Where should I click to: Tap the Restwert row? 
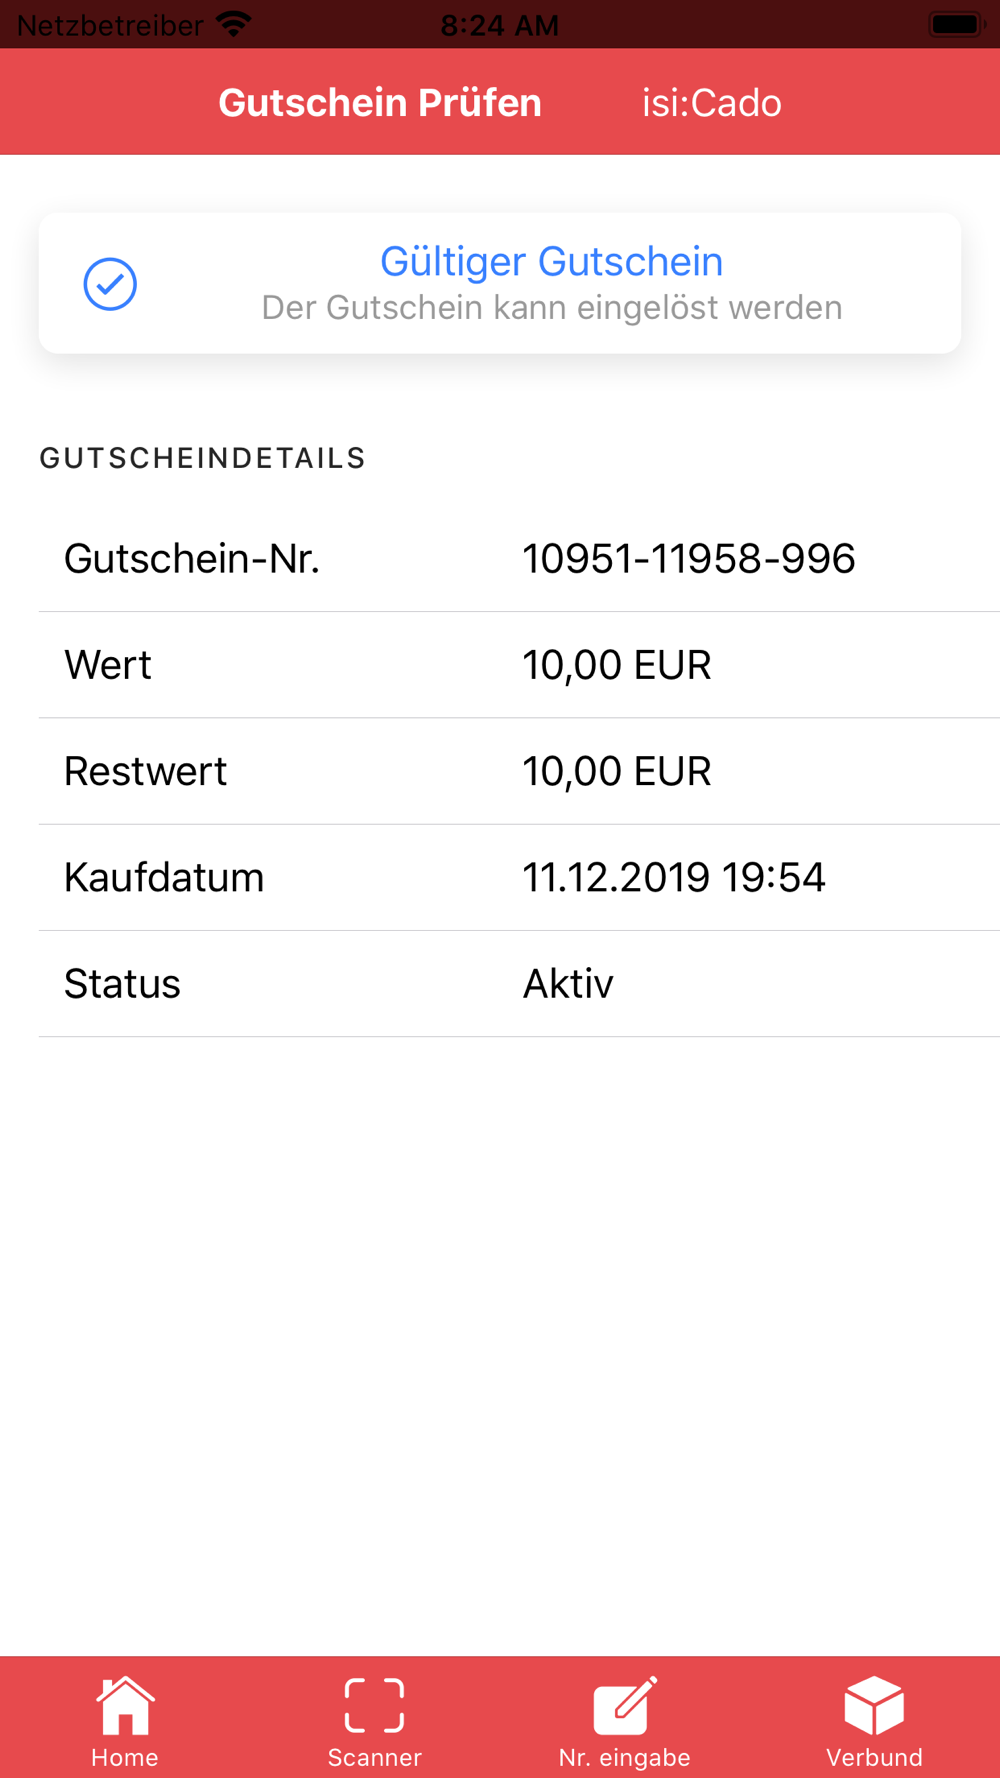click(x=519, y=771)
